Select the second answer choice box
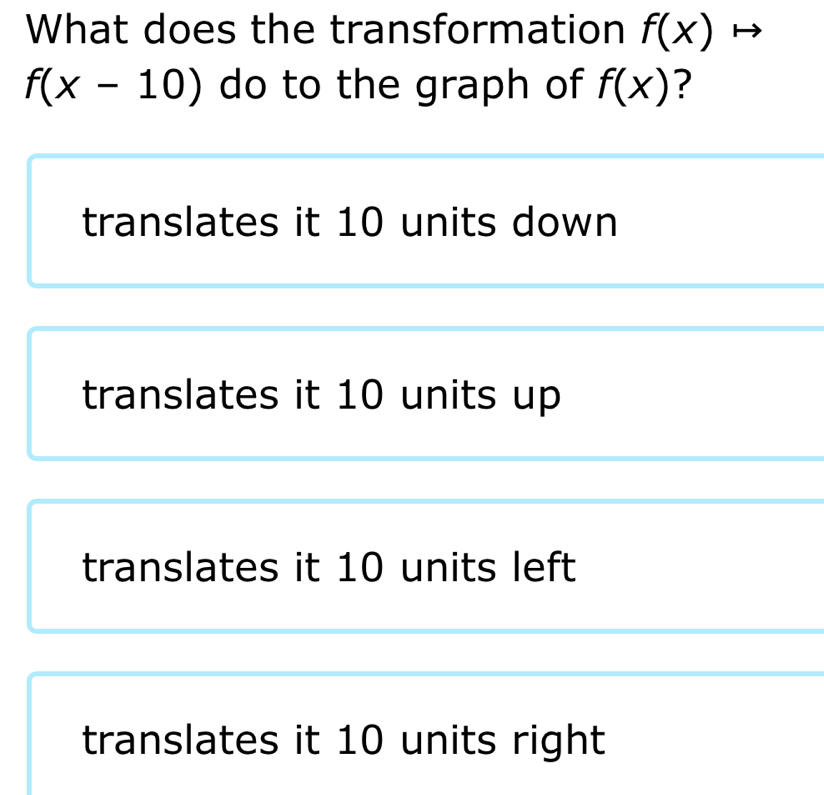This screenshot has width=824, height=795. pyautogui.click(x=426, y=394)
